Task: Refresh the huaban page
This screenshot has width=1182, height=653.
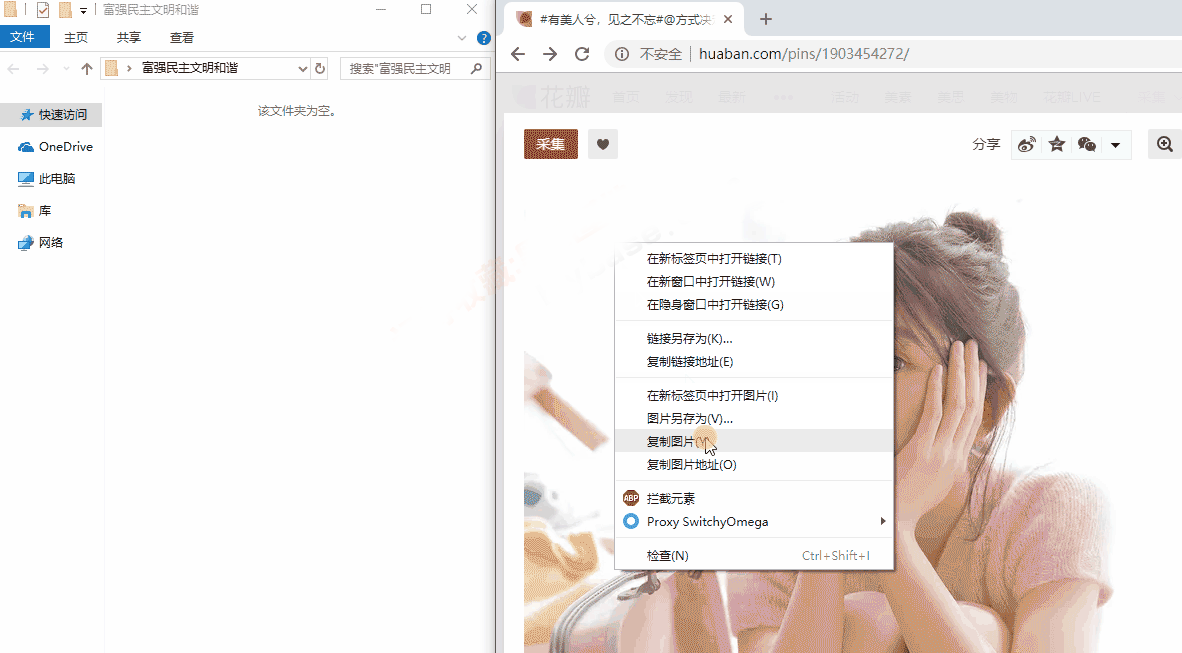Action: point(582,54)
